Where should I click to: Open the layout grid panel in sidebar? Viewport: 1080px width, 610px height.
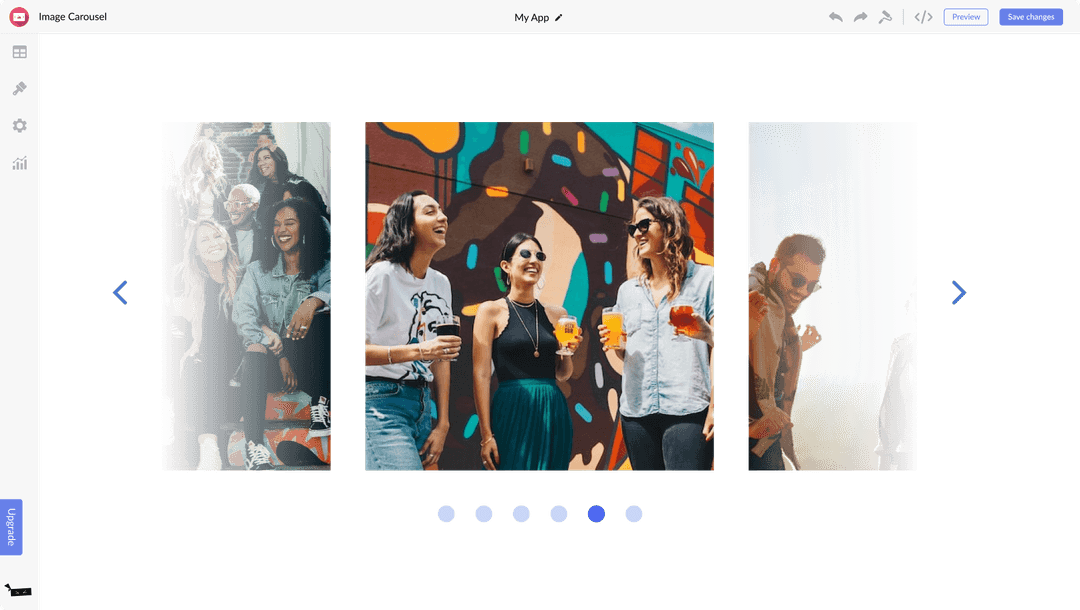[x=19, y=52]
